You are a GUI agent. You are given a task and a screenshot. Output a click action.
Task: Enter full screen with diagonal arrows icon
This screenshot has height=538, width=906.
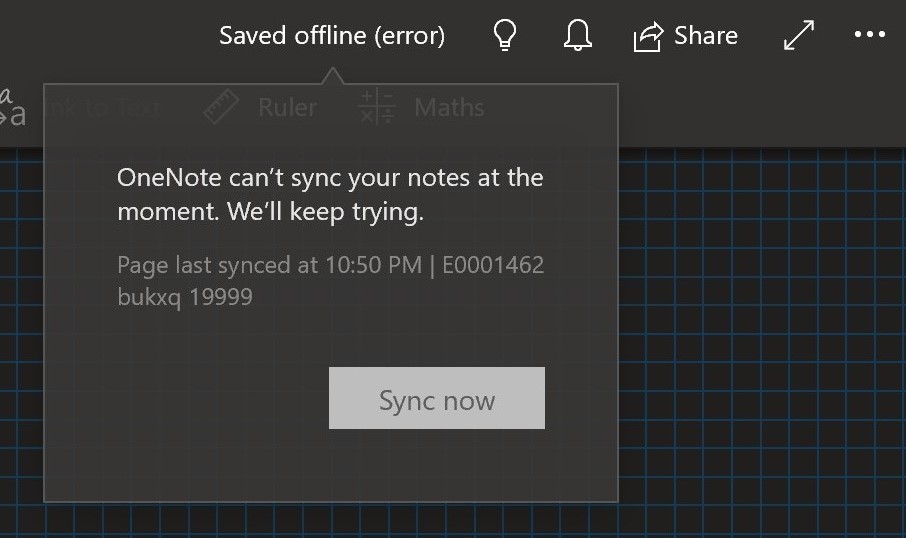tap(799, 35)
